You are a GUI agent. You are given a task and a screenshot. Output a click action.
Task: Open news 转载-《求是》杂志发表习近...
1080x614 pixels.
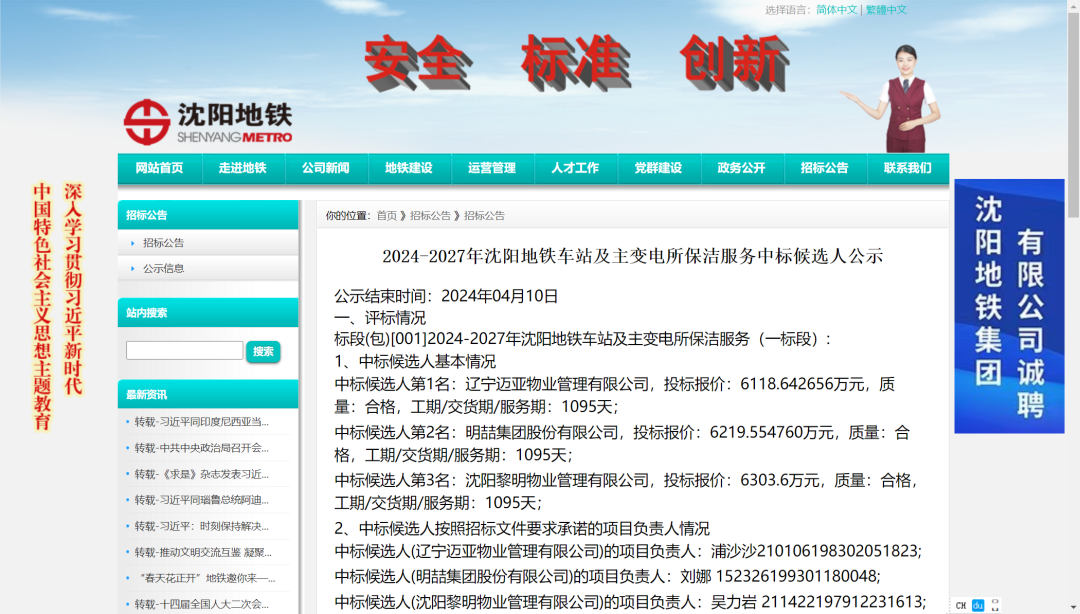201,474
